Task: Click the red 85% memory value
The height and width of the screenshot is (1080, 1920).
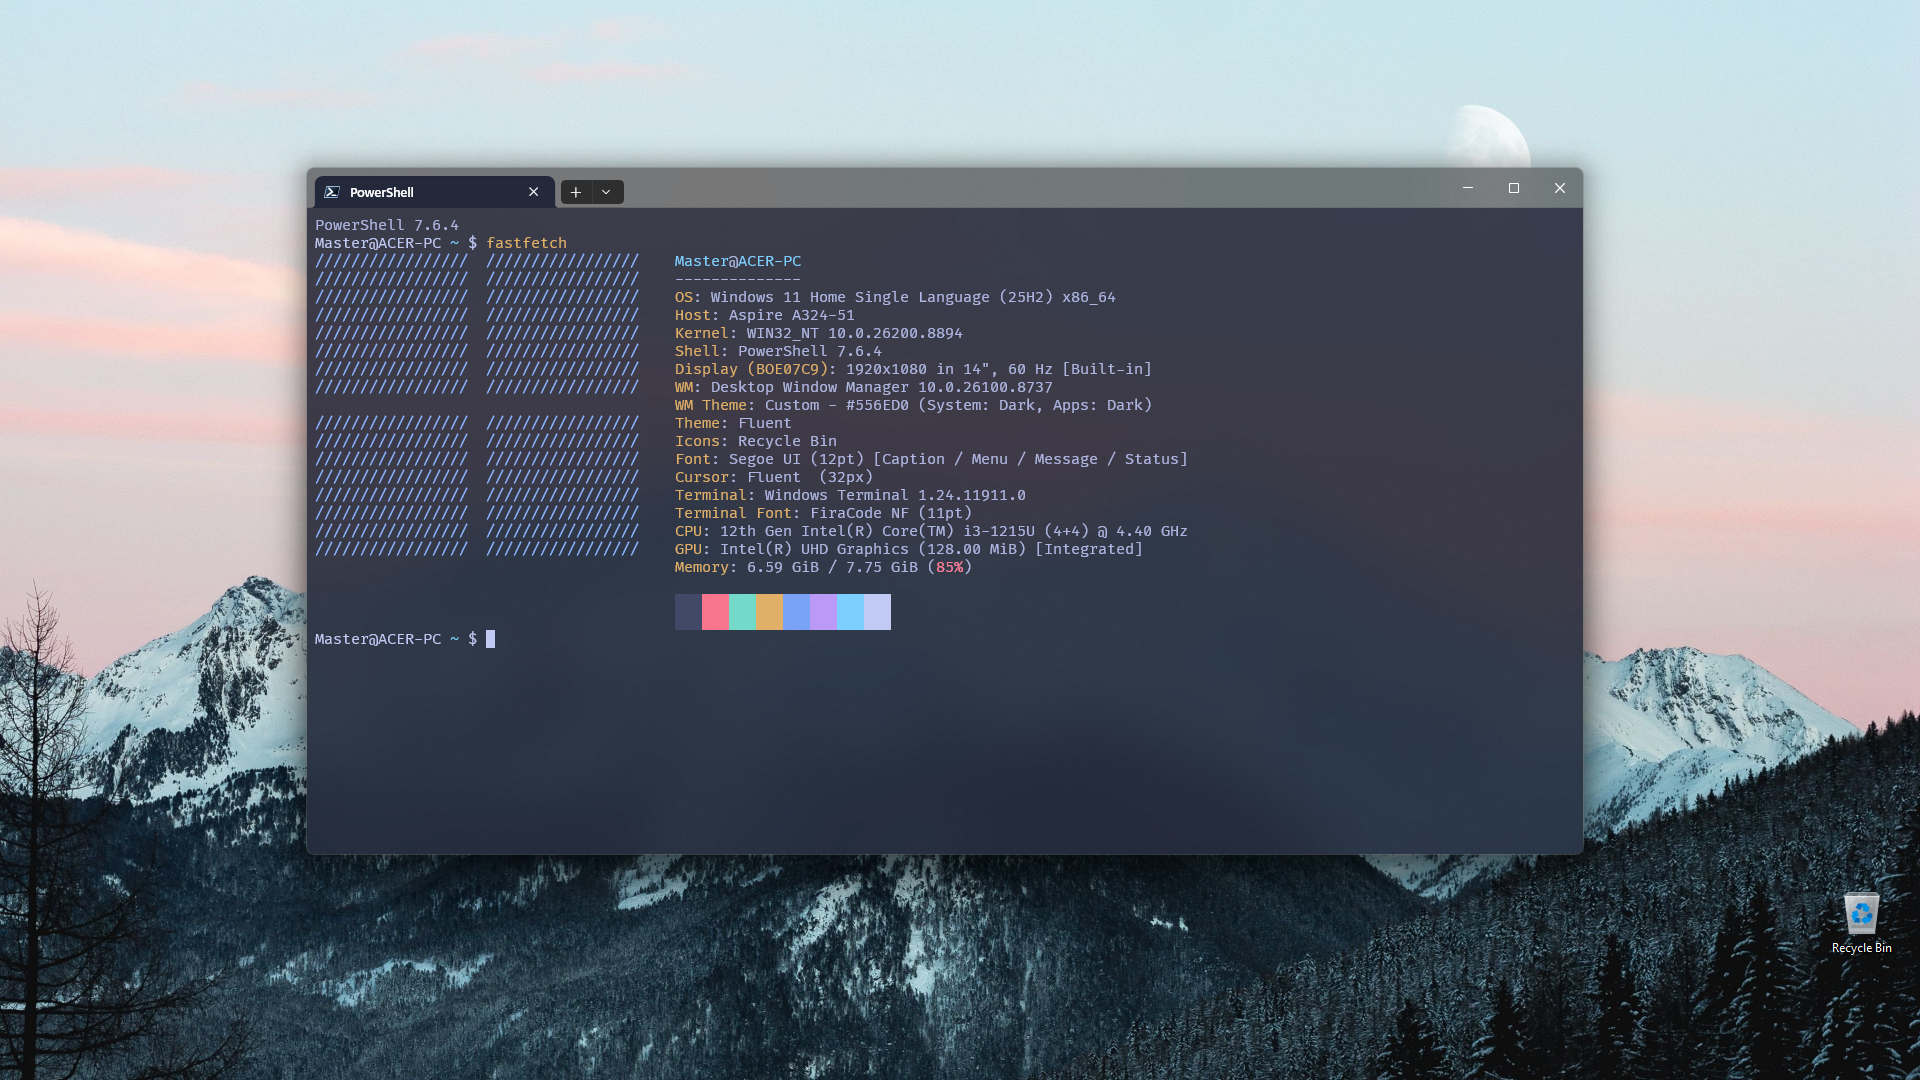Action: [x=949, y=567]
